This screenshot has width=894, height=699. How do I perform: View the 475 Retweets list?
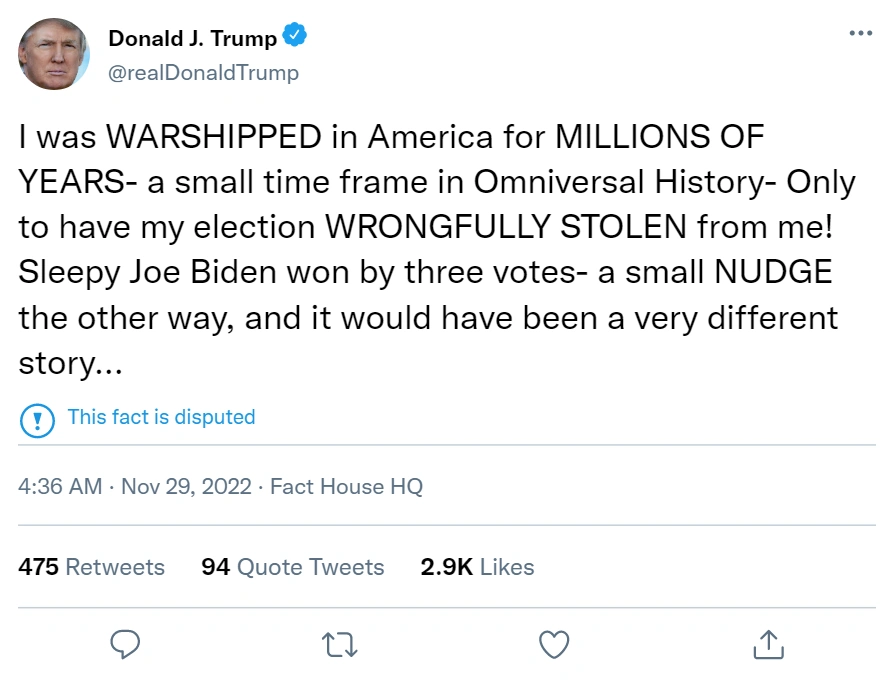92,567
